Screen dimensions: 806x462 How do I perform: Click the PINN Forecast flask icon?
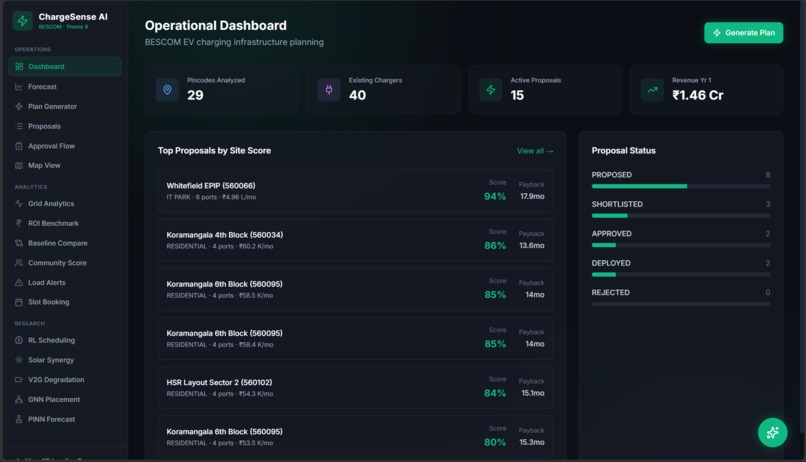(19, 419)
